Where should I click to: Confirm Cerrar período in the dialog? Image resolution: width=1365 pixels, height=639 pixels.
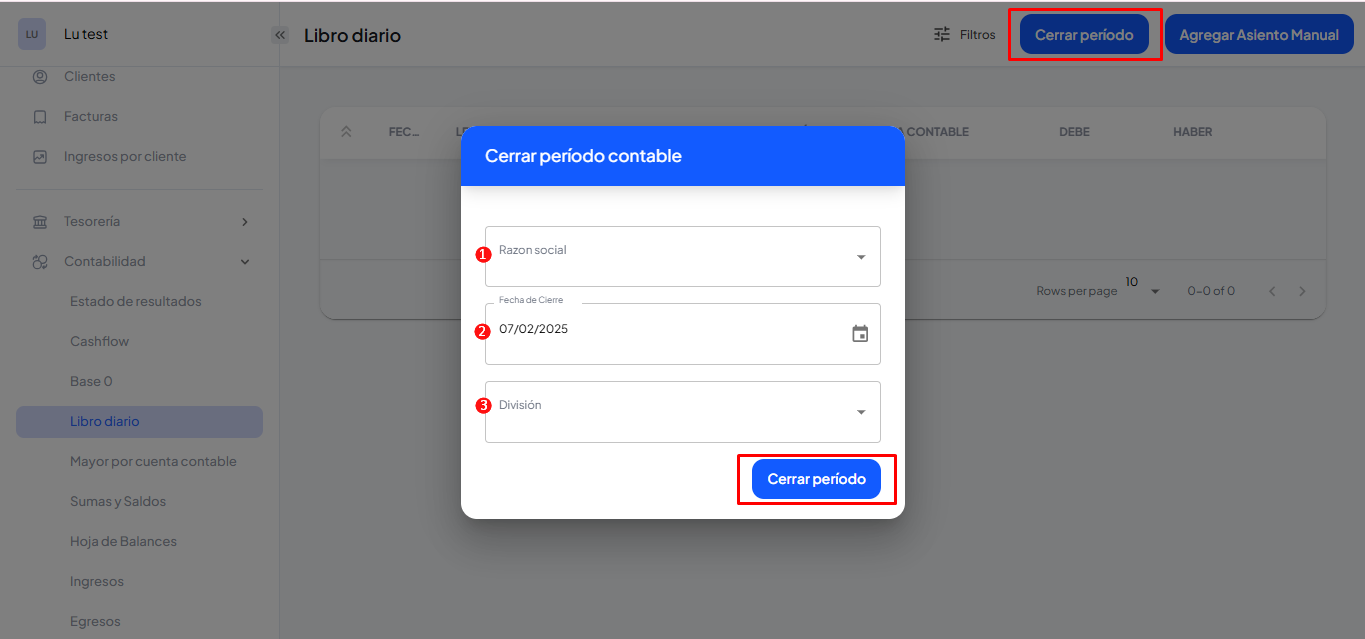click(816, 480)
